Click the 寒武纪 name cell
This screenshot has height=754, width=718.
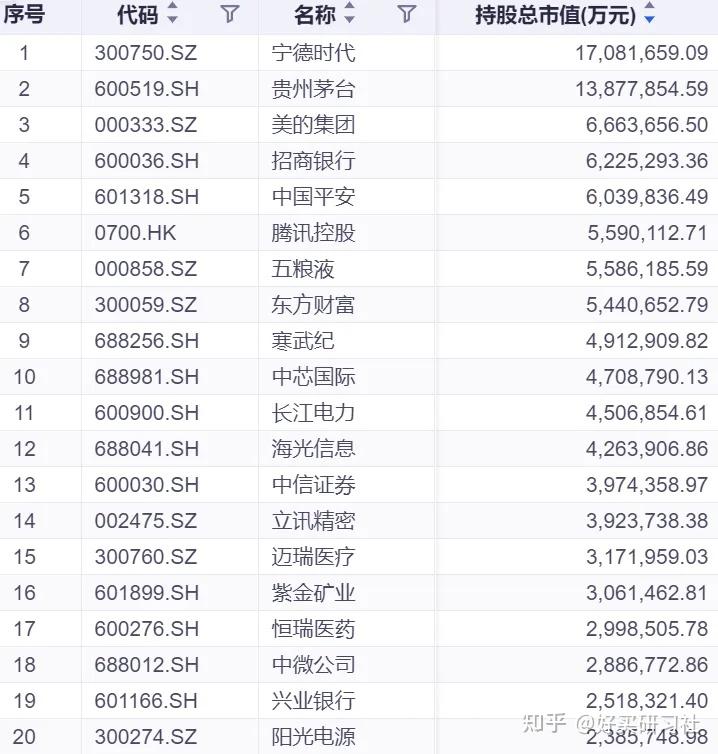[302, 341]
